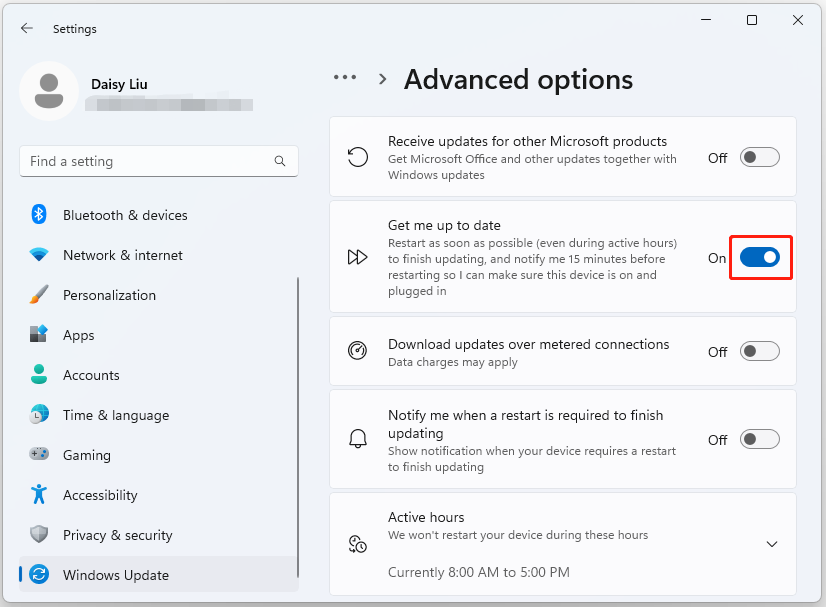This screenshot has width=826, height=607.
Task: Open the Apps settings page
Action: coord(79,335)
